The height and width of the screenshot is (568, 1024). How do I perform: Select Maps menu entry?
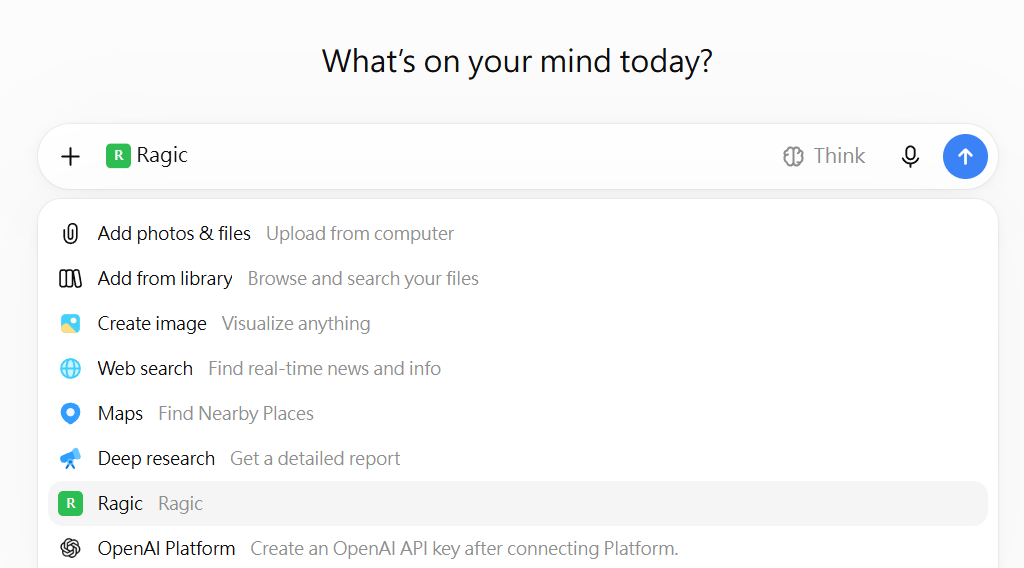[517, 414]
